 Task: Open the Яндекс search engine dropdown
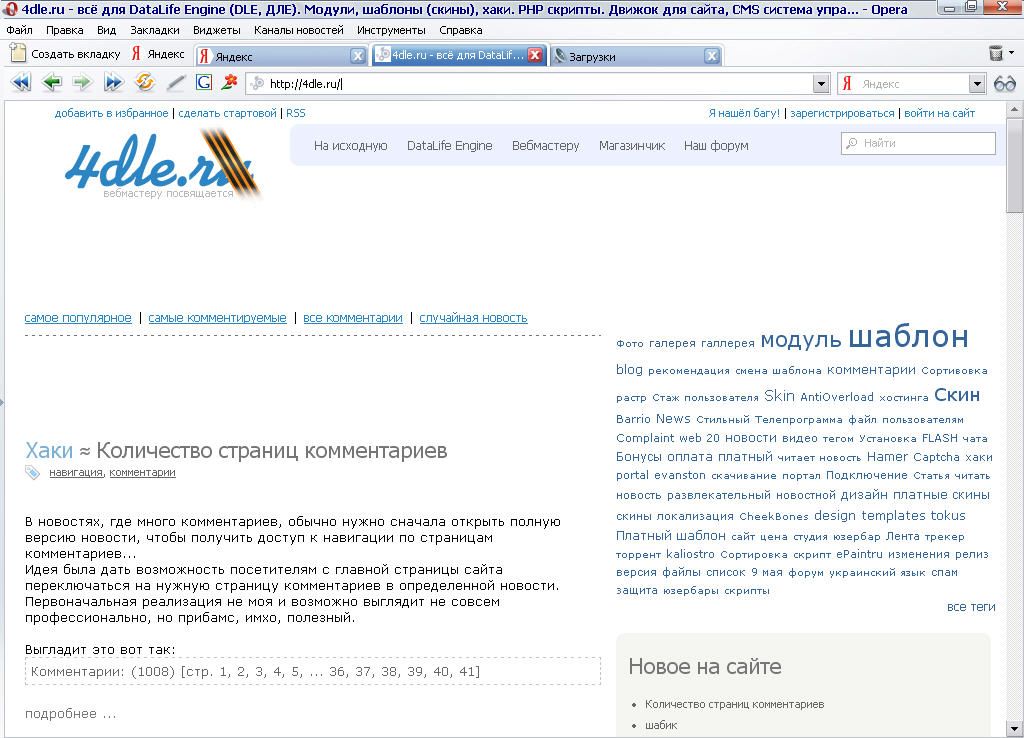coord(976,84)
